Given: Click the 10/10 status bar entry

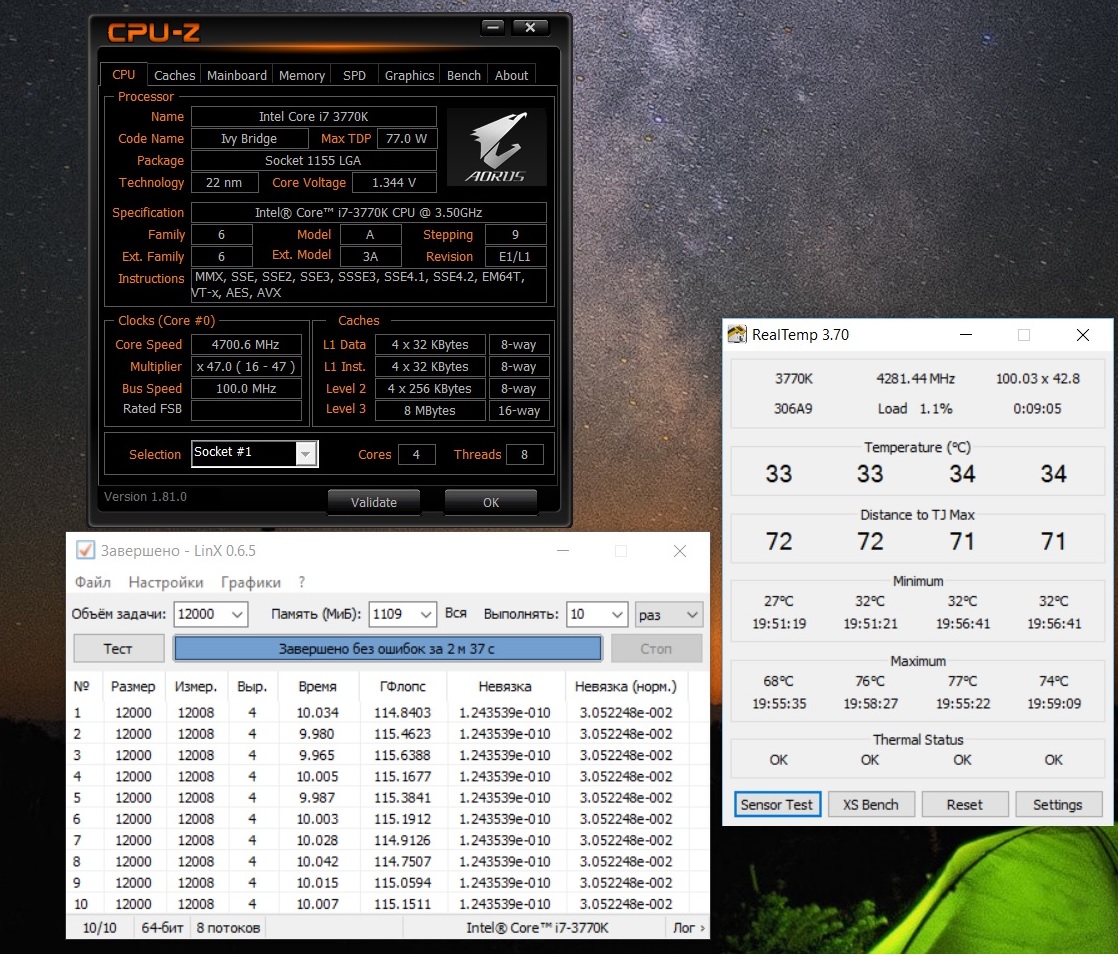Looking at the screenshot, I should (x=99, y=927).
